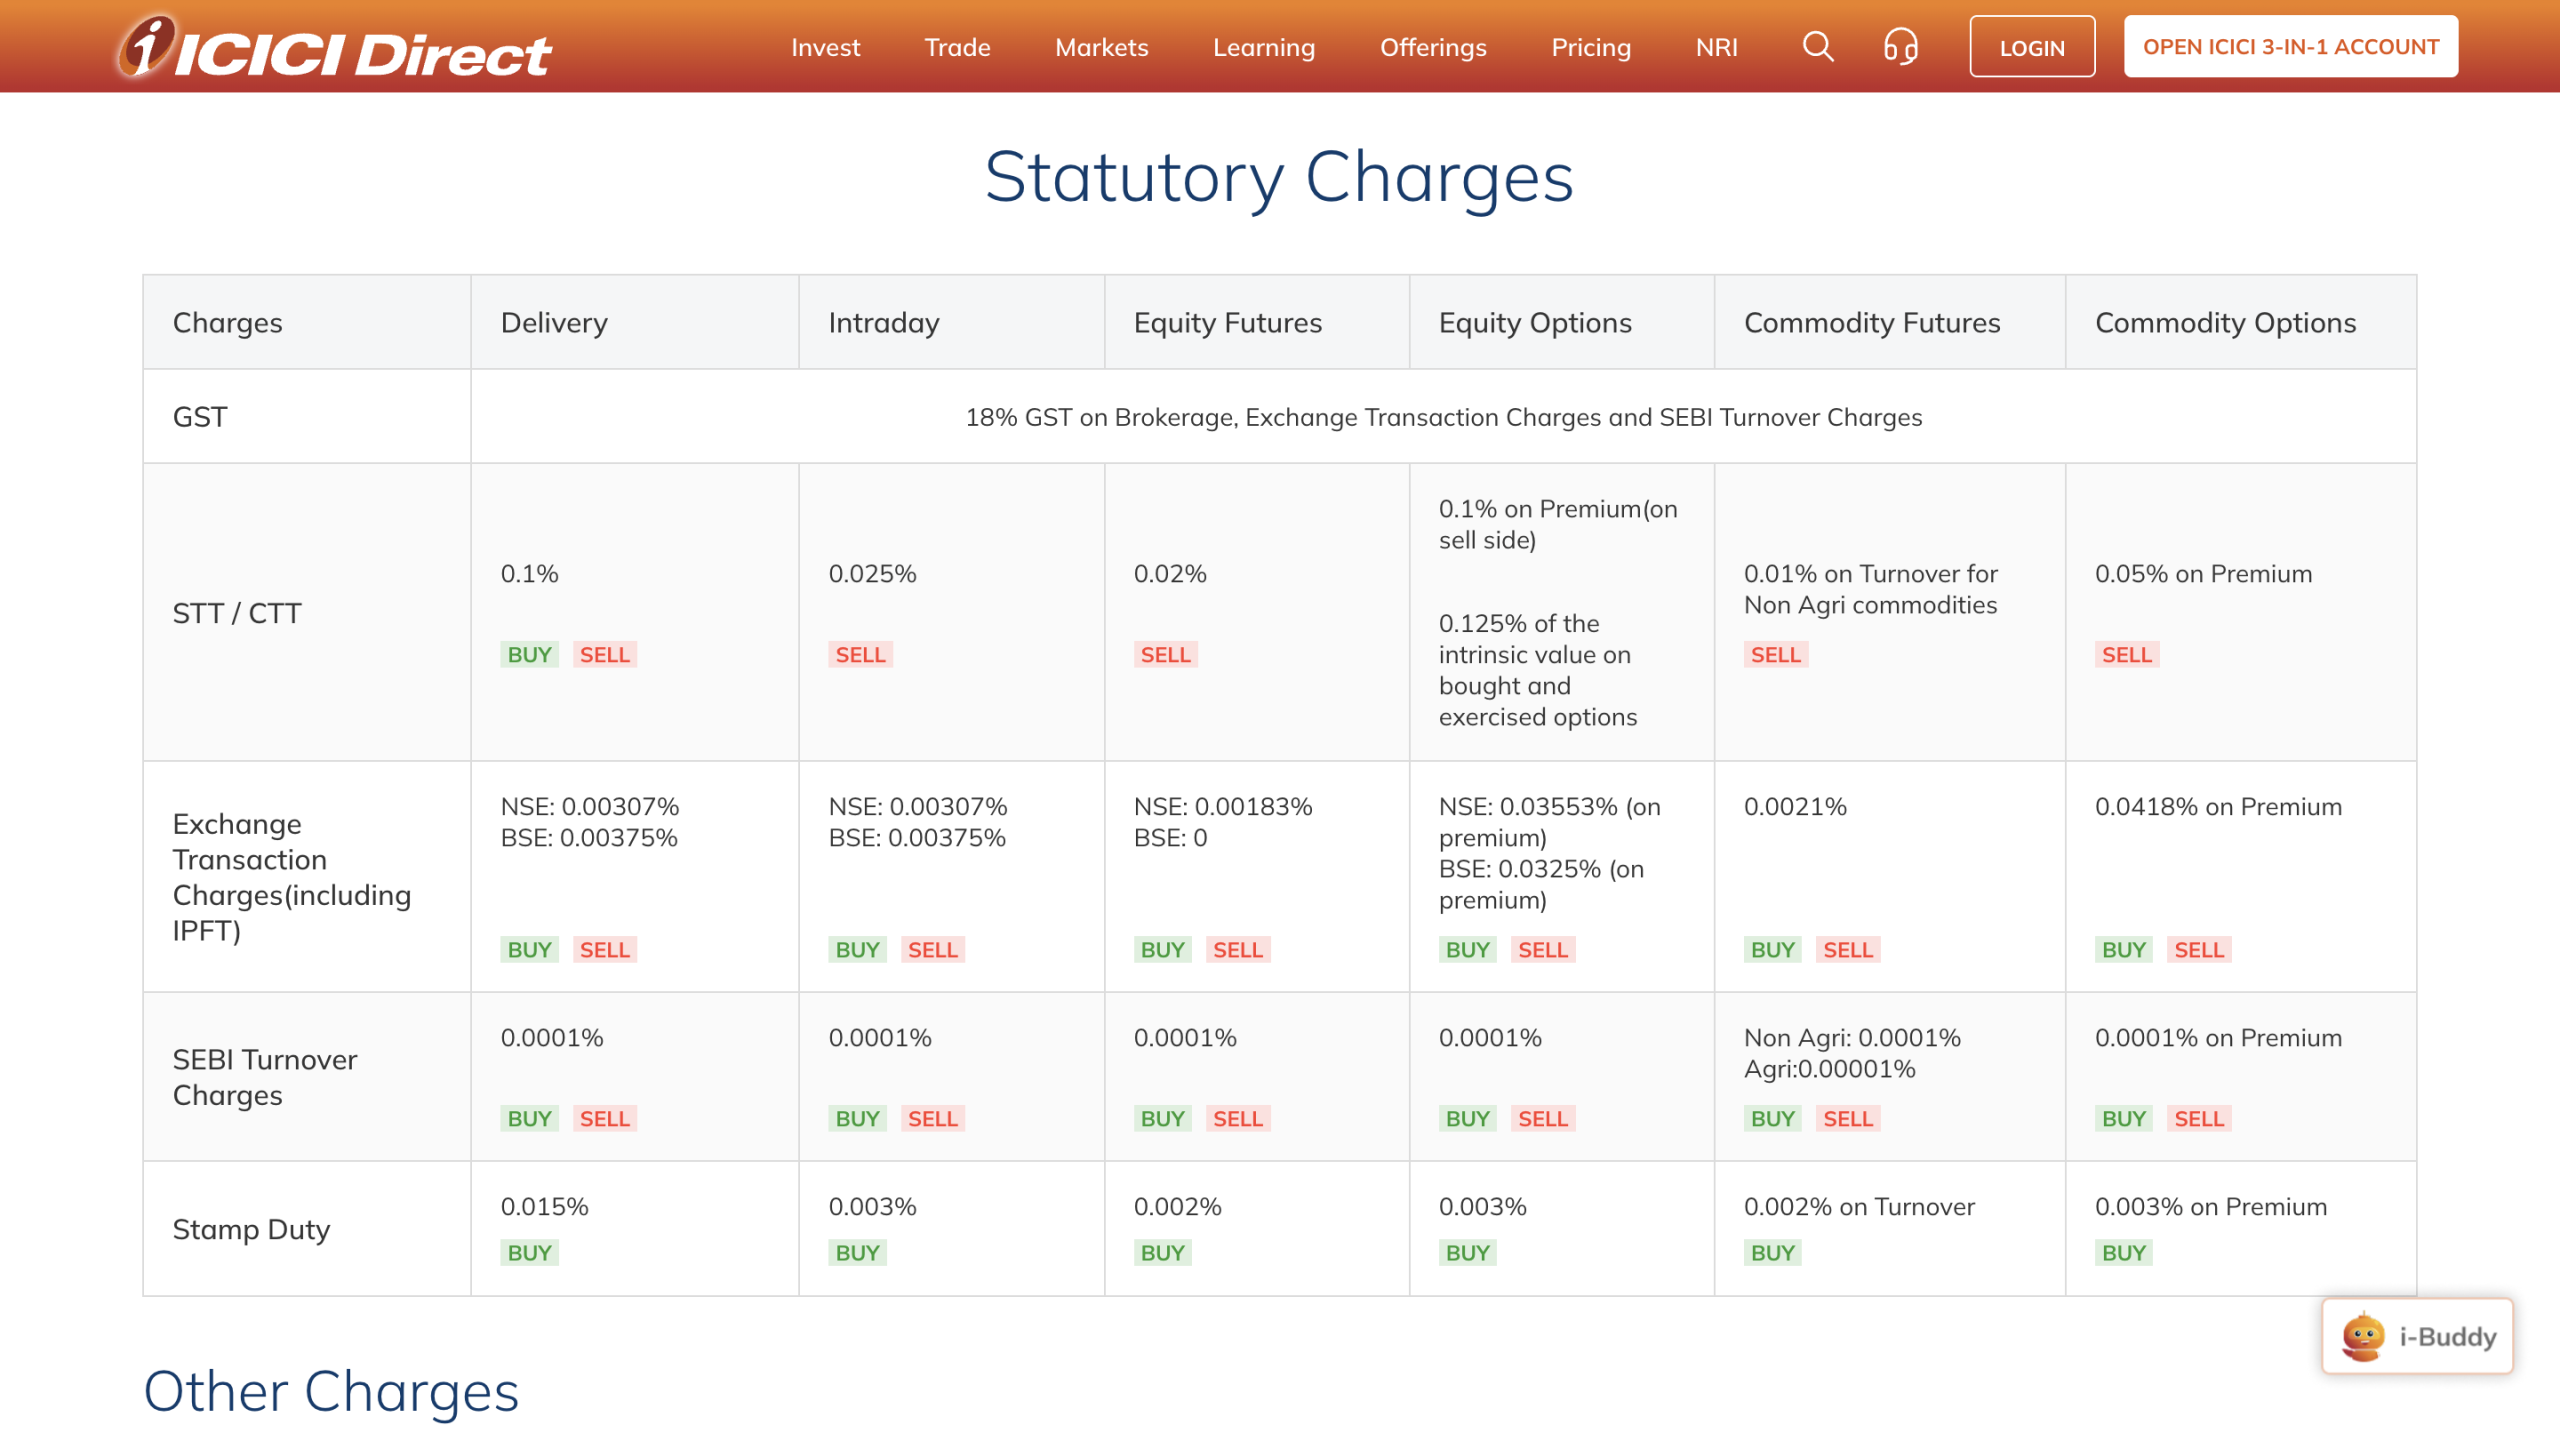This screenshot has width=2560, height=1449.
Task: Open the NRI section
Action: click(1716, 47)
